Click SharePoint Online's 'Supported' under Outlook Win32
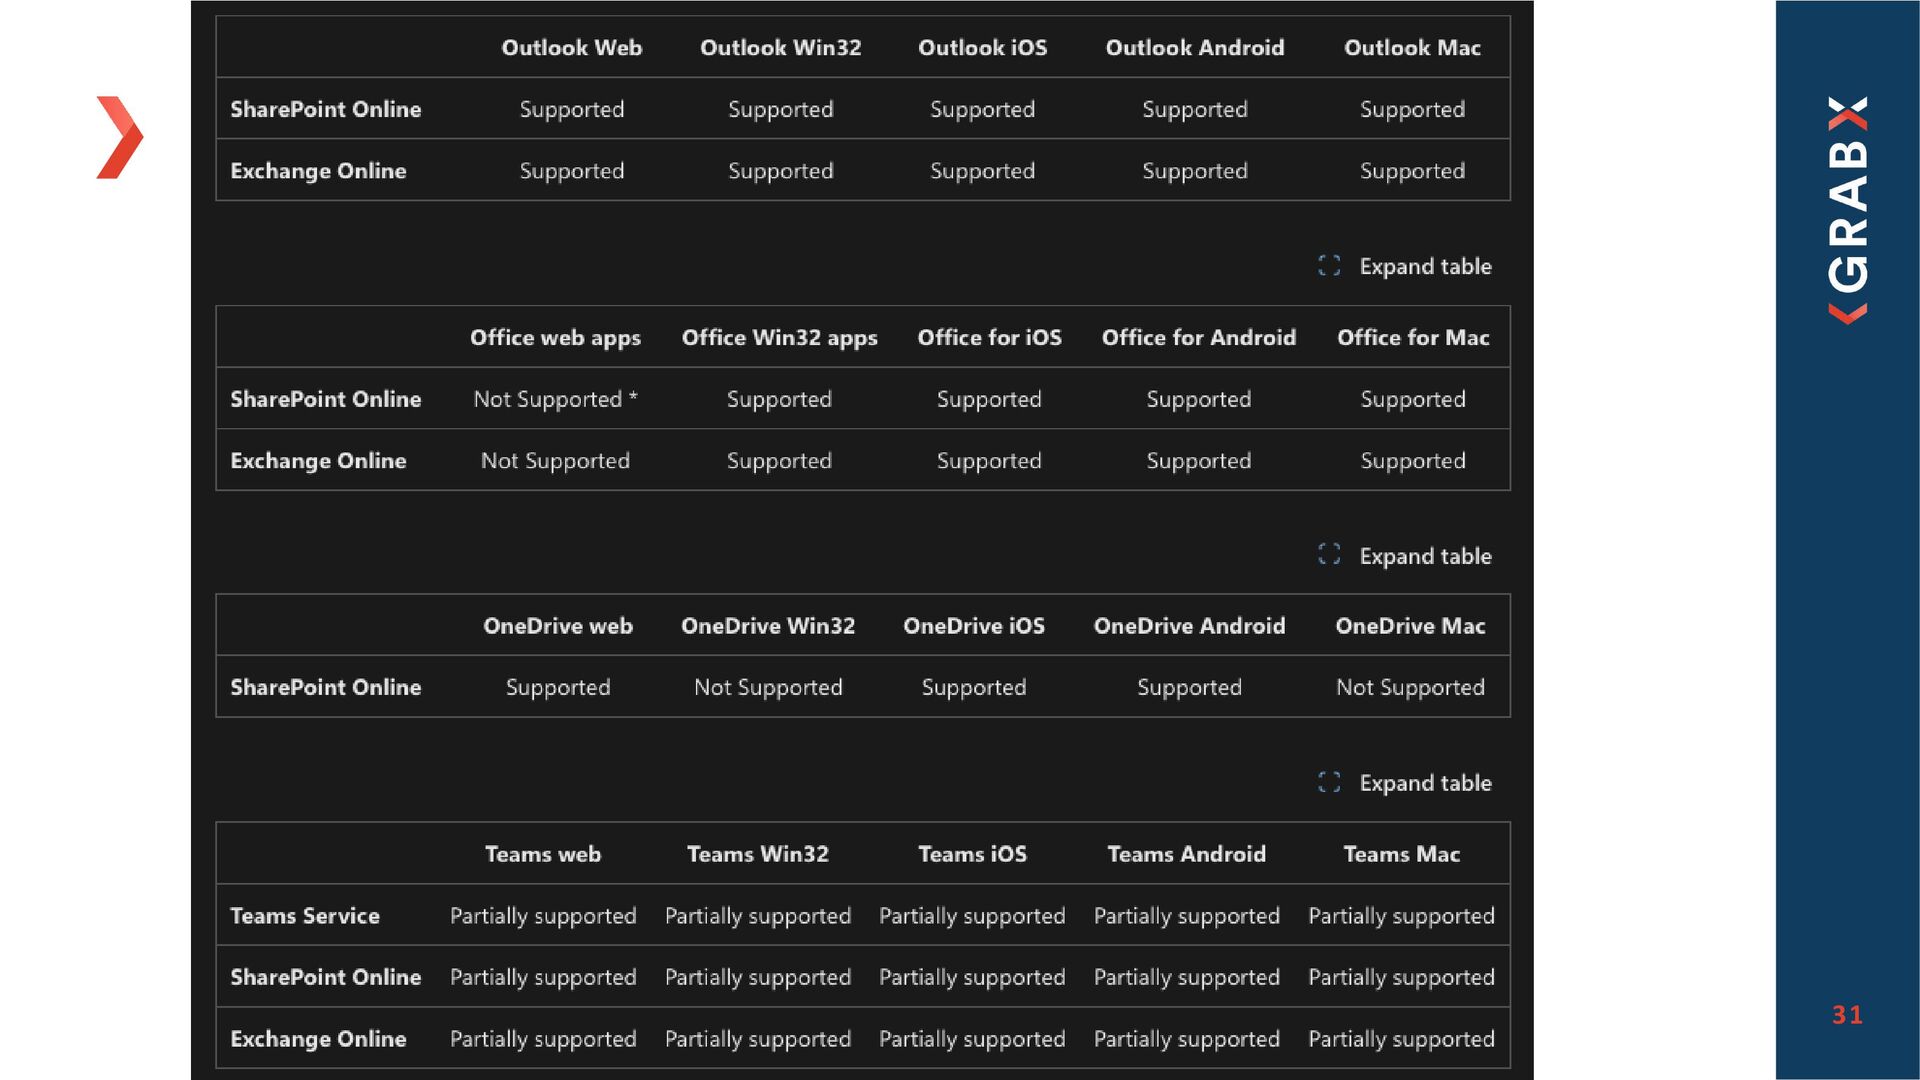The image size is (1920, 1080). pyautogui.click(x=781, y=109)
